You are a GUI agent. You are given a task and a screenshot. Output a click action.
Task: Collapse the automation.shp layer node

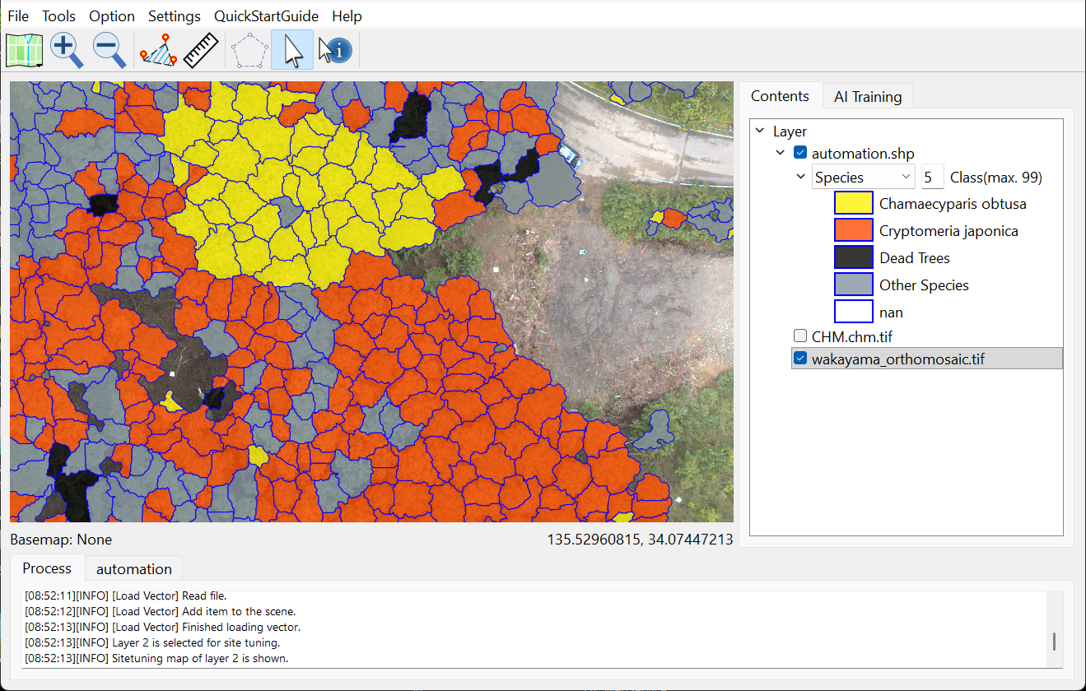point(780,153)
